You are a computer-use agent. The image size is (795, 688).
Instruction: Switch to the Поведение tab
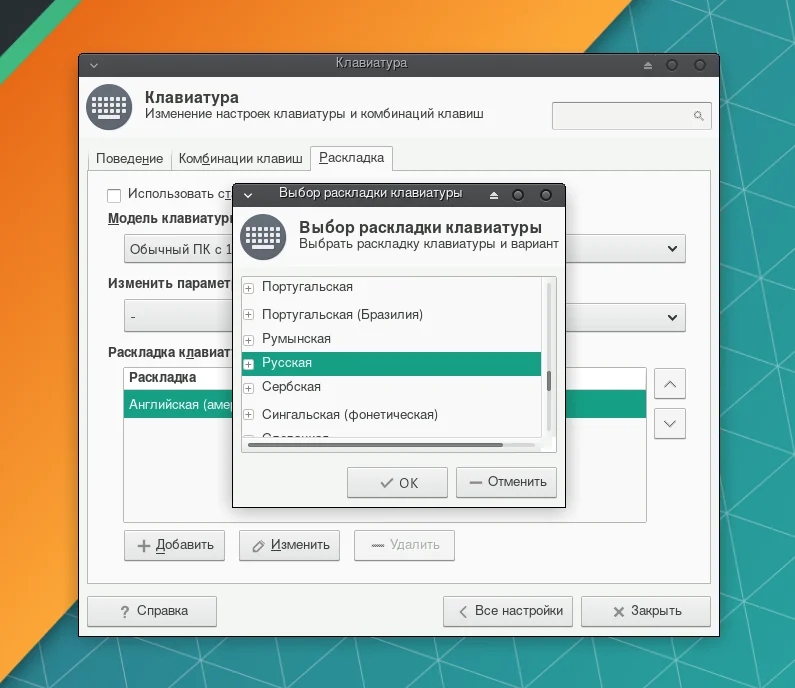(x=129, y=159)
